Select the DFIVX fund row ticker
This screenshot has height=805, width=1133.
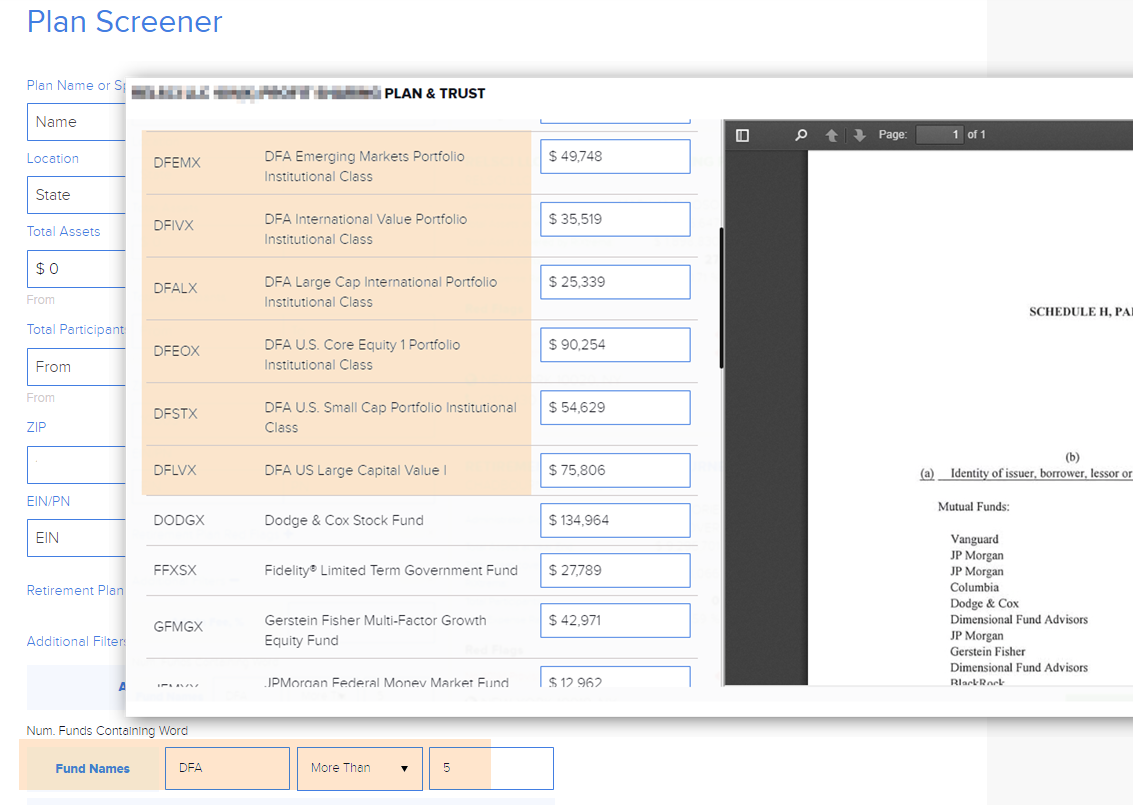pyautogui.click(x=174, y=225)
